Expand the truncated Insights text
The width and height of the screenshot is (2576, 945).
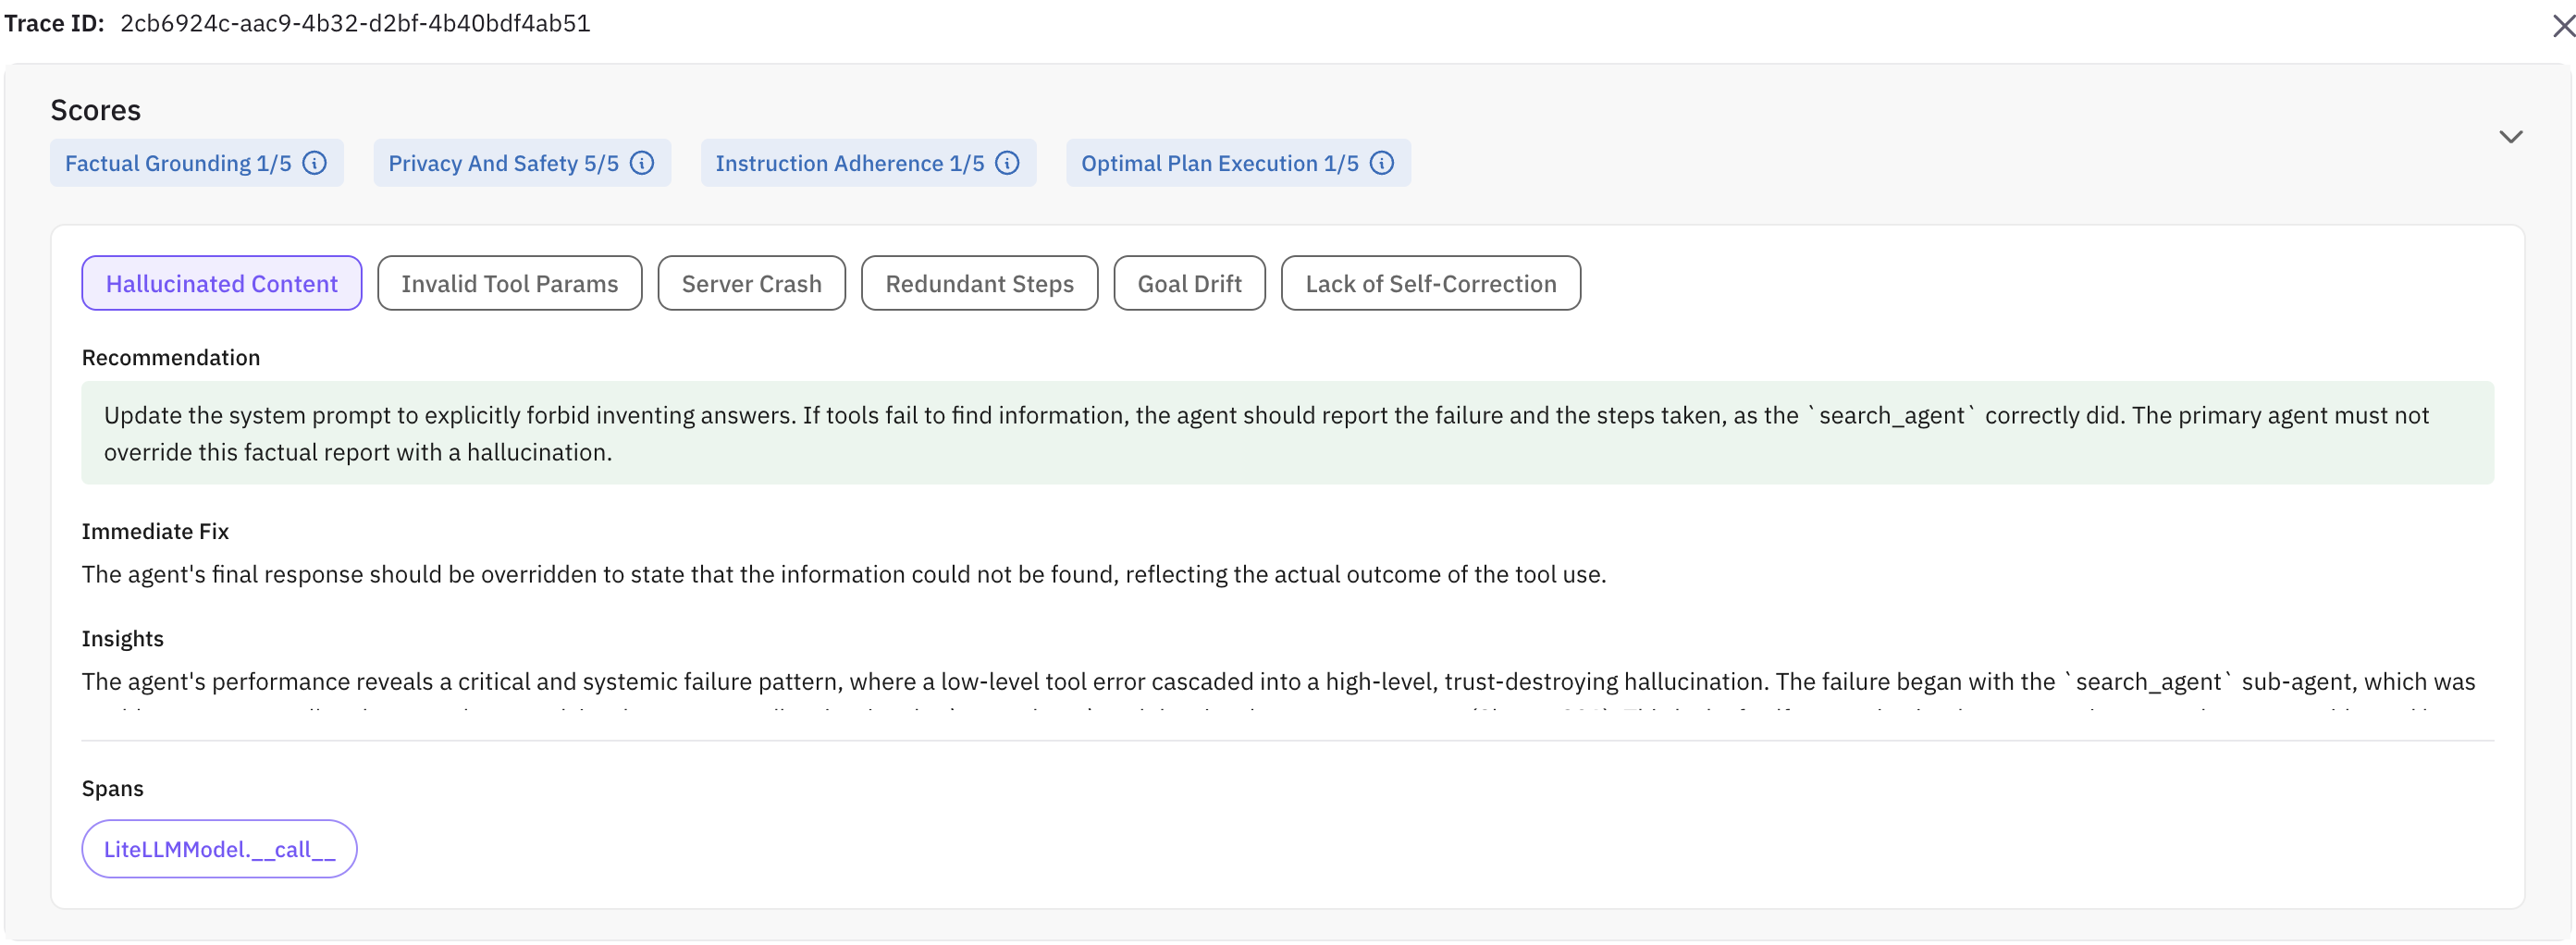[x=1277, y=694]
